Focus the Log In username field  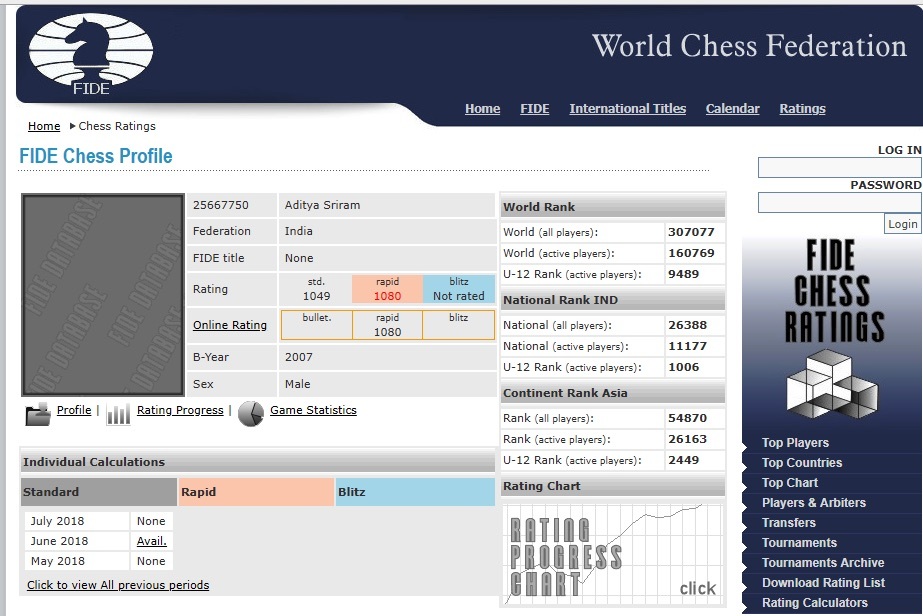click(x=839, y=168)
